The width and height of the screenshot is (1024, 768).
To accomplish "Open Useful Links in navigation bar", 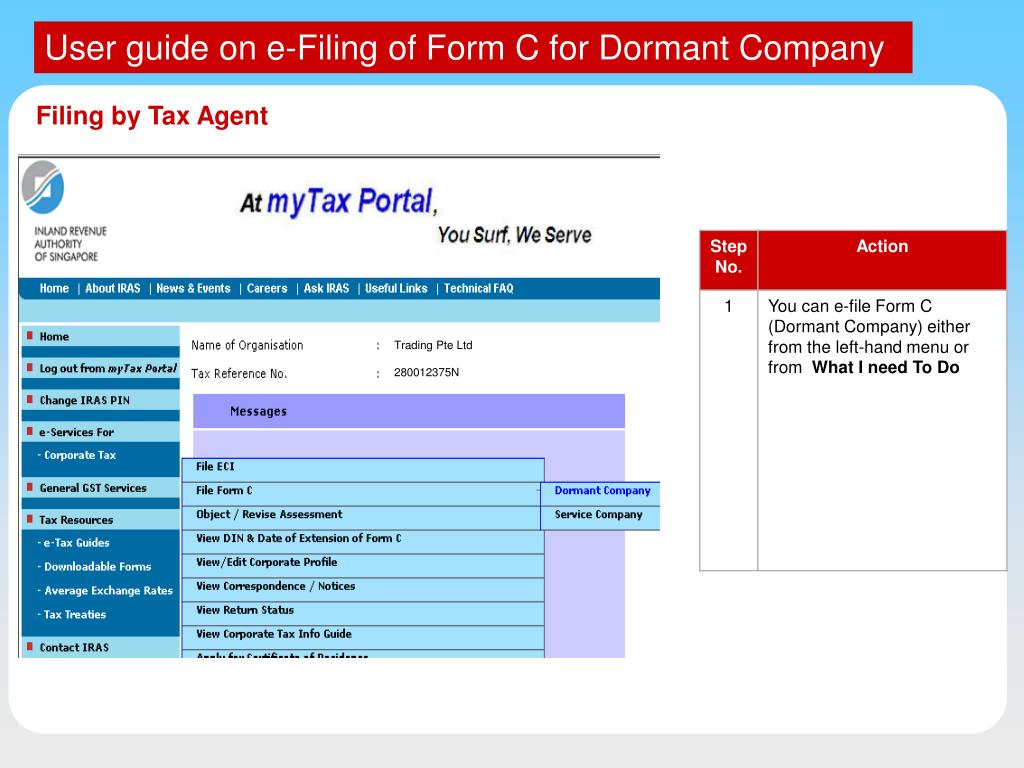I will (x=396, y=288).
